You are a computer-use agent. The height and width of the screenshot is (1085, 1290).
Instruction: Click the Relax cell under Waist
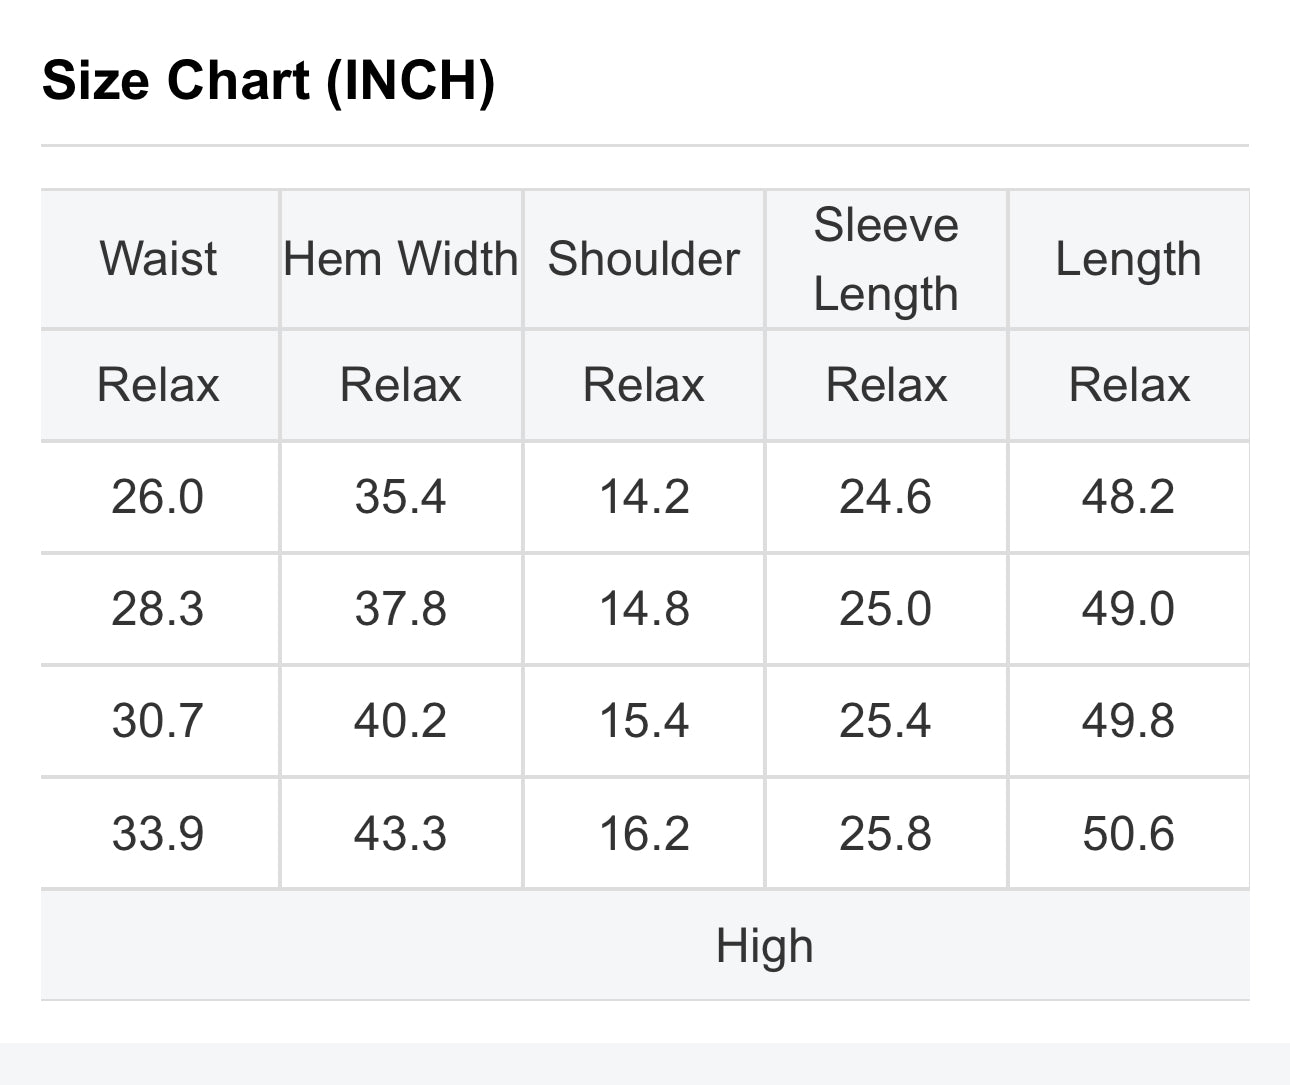pos(158,385)
